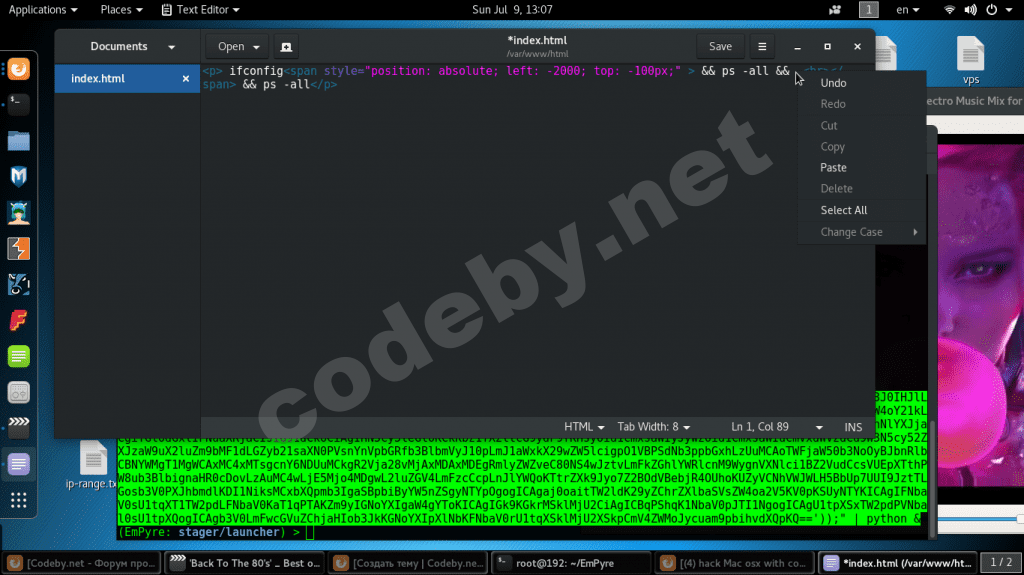1024x575 pixels.
Task: Launch the Burp Suite lightning dock icon
Action: pos(18,248)
